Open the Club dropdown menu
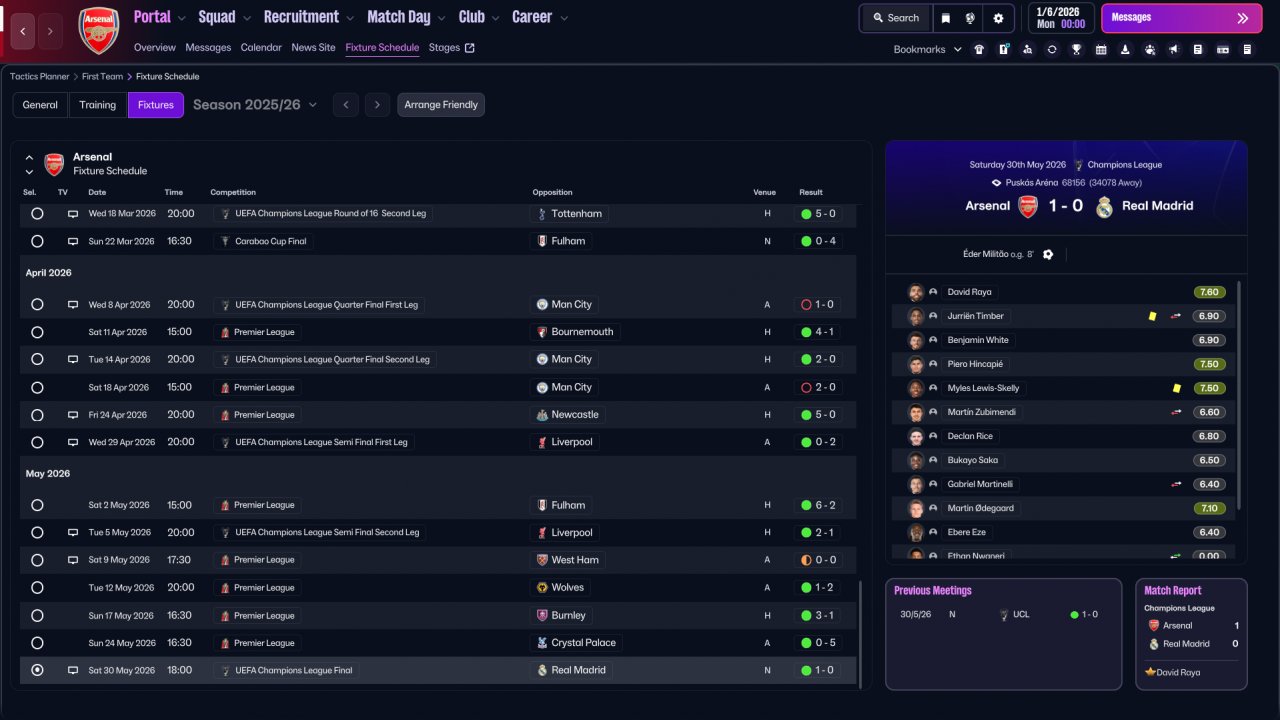The width and height of the screenshot is (1280, 720). (480, 17)
